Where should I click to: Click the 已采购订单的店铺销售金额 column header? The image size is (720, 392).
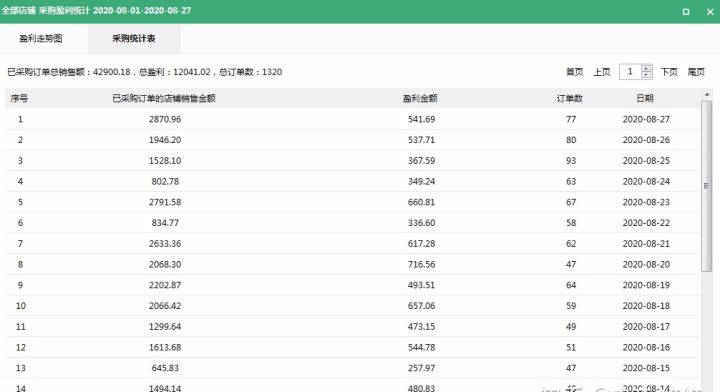click(x=164, y=98)
